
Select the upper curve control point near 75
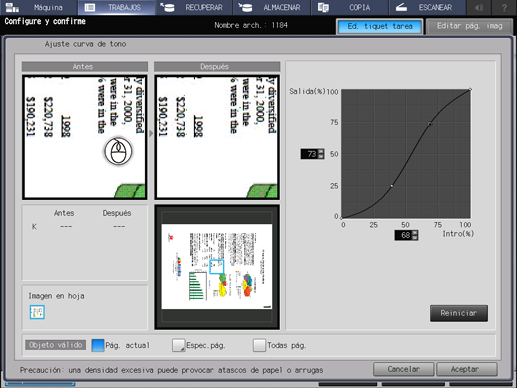(x=430, y=124)
